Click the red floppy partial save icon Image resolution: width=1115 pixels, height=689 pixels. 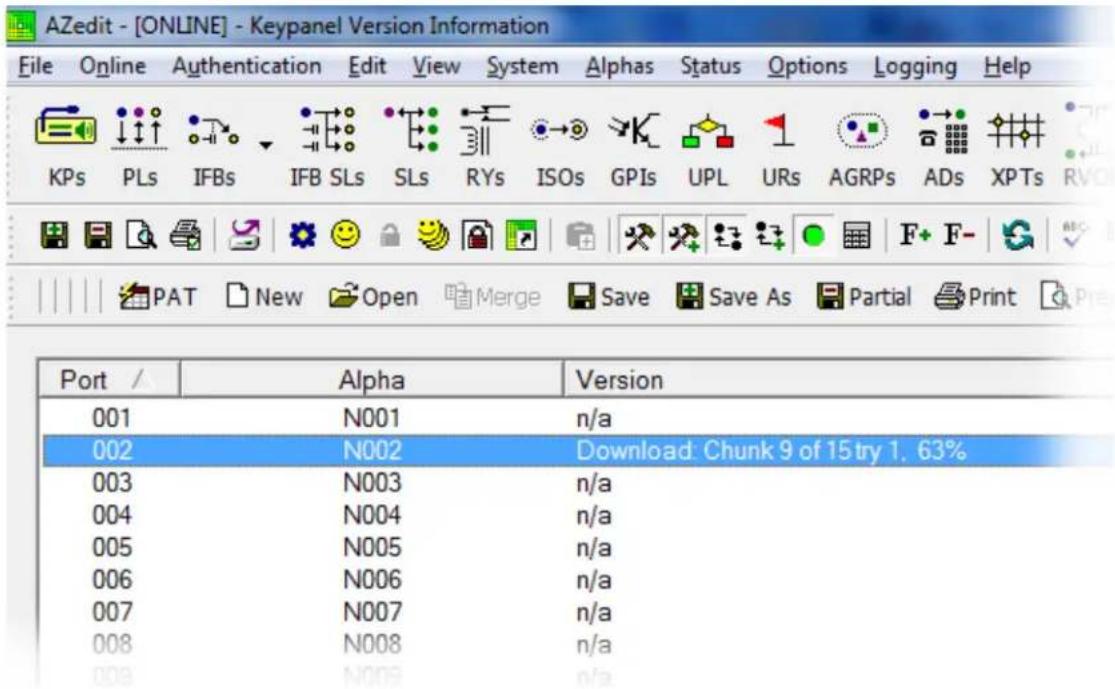pos(98,235)
